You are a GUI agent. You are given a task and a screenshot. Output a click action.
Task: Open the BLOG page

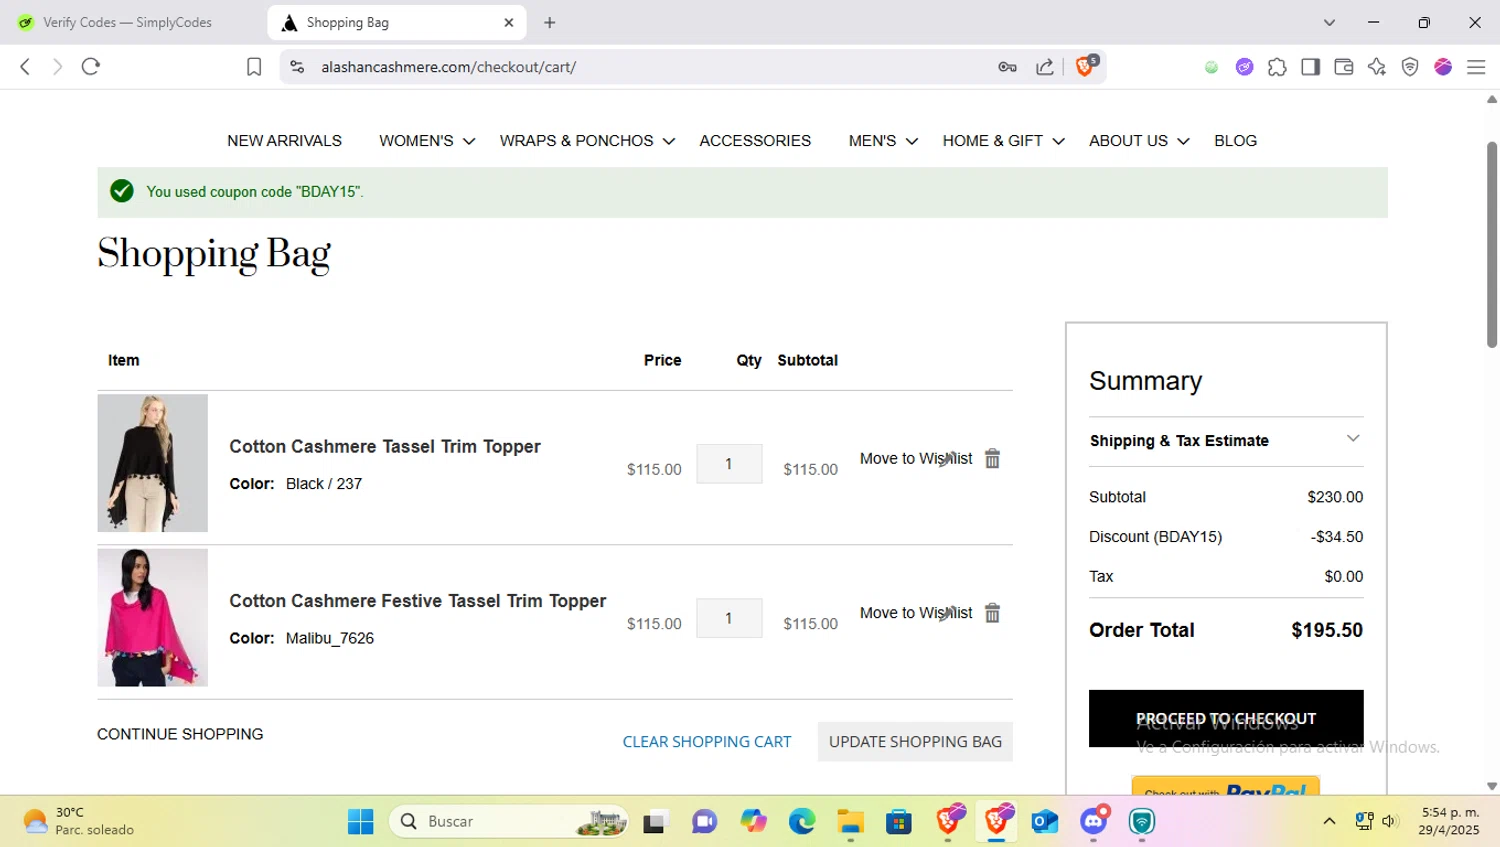(x=1235, y=141)
